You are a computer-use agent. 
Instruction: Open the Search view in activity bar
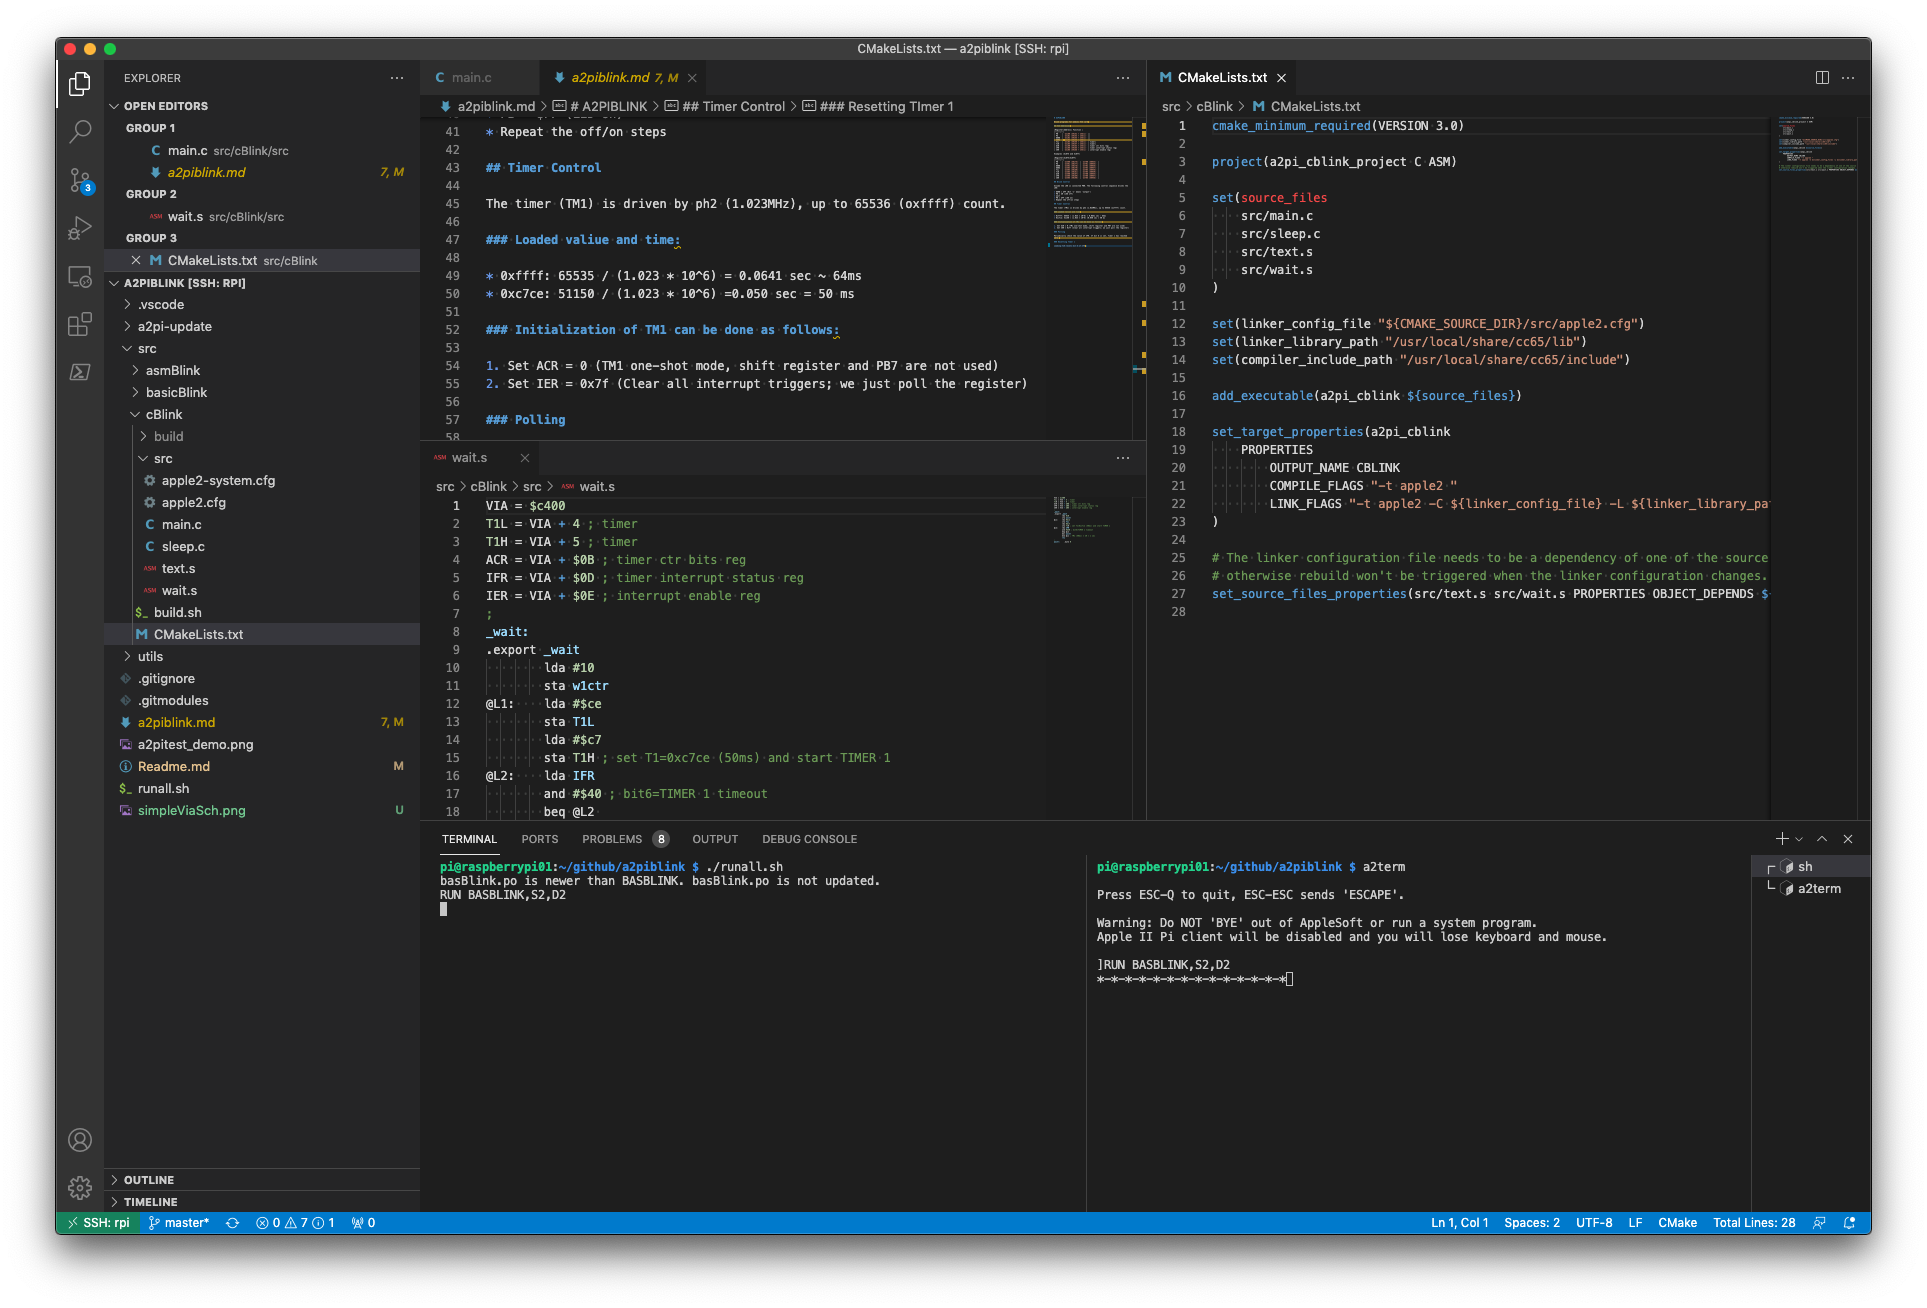tap(80, 131)
